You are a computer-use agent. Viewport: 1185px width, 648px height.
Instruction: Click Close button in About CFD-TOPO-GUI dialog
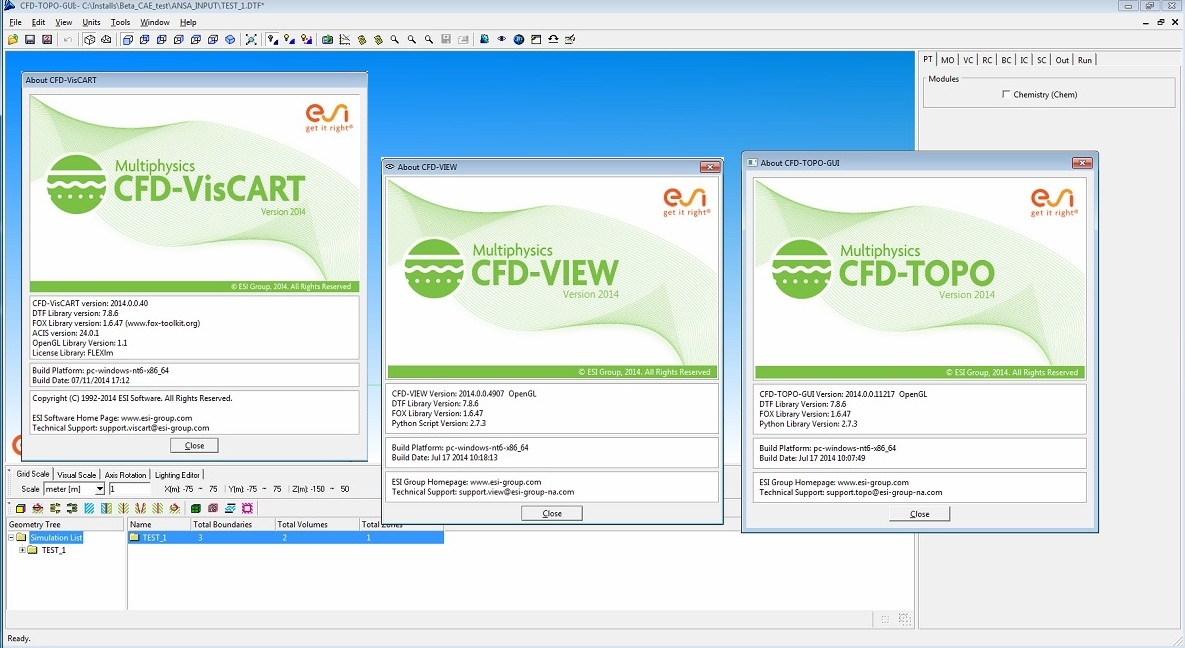coord(920,514)
